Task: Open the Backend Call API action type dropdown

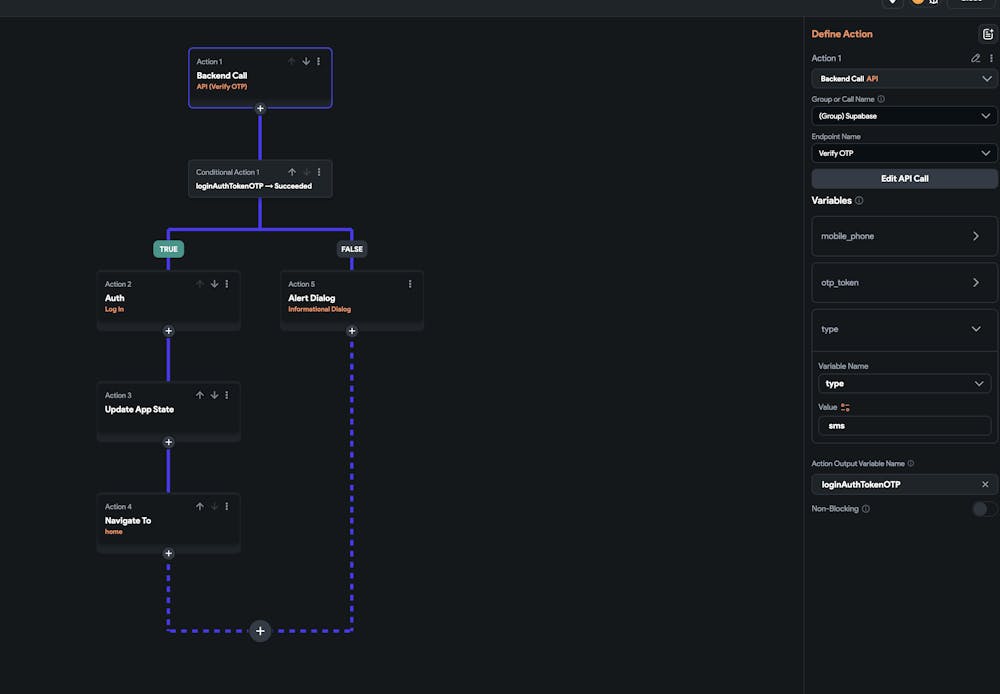Action: pyautogui.click(x=904, y=78)
